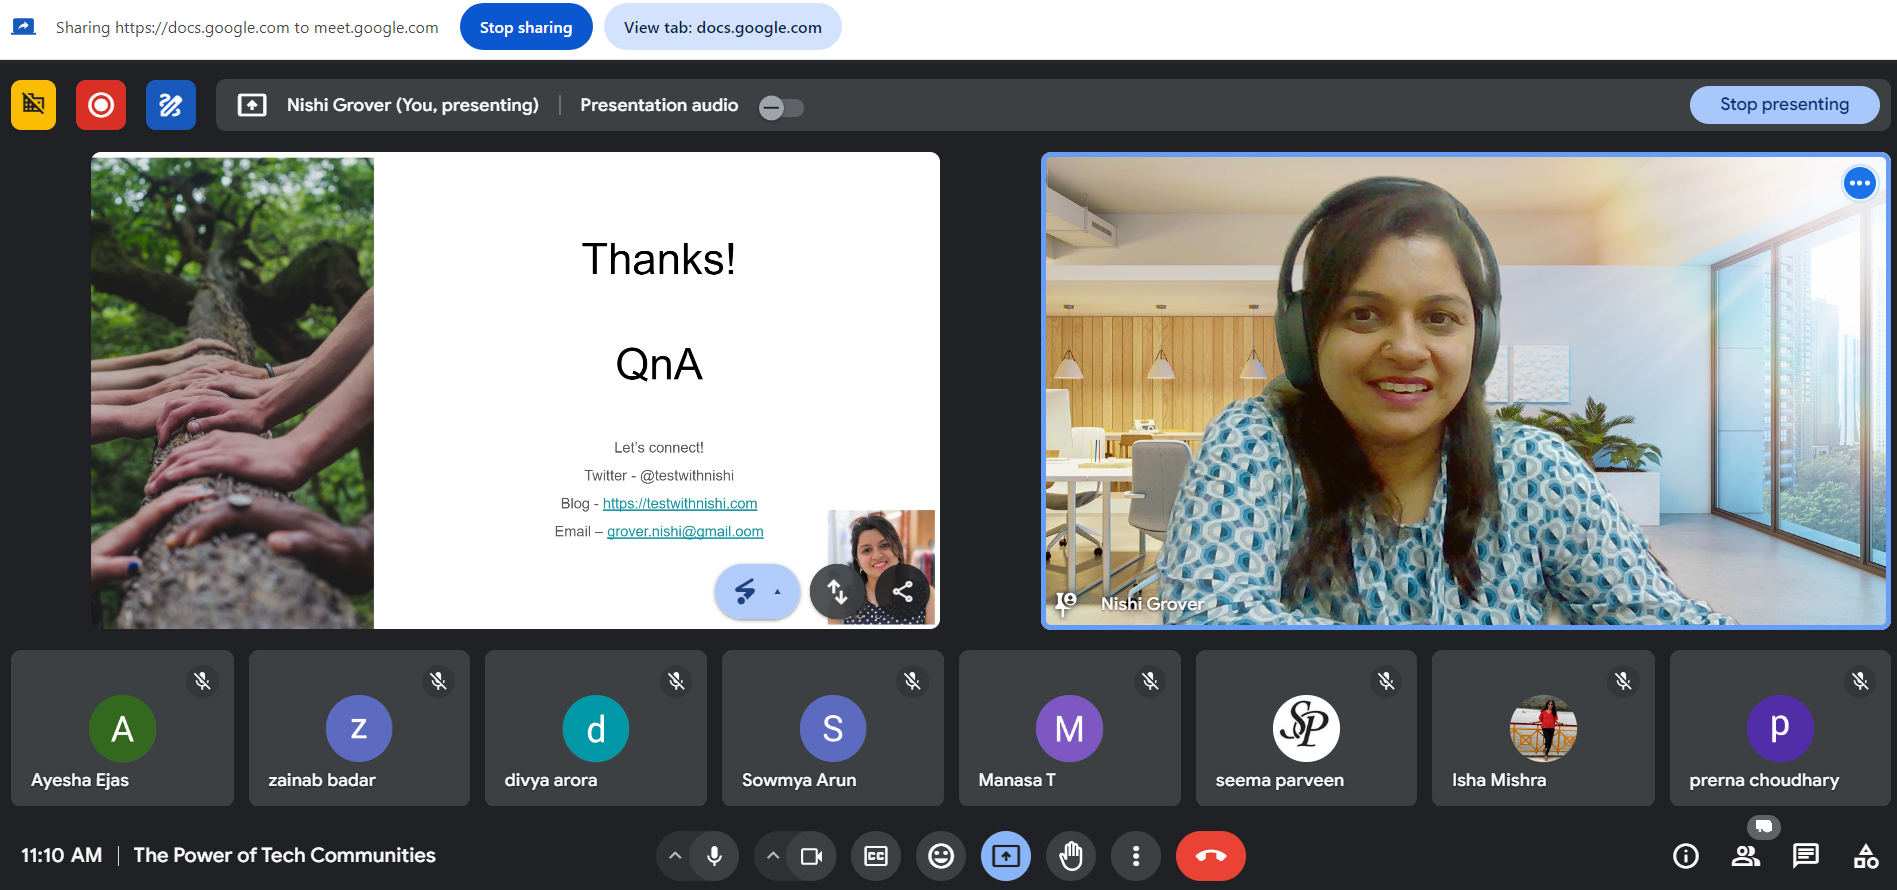Expand video settings chevron beside camera
The height and width of the screenshot is (890, 1897).
click(773, 856)
